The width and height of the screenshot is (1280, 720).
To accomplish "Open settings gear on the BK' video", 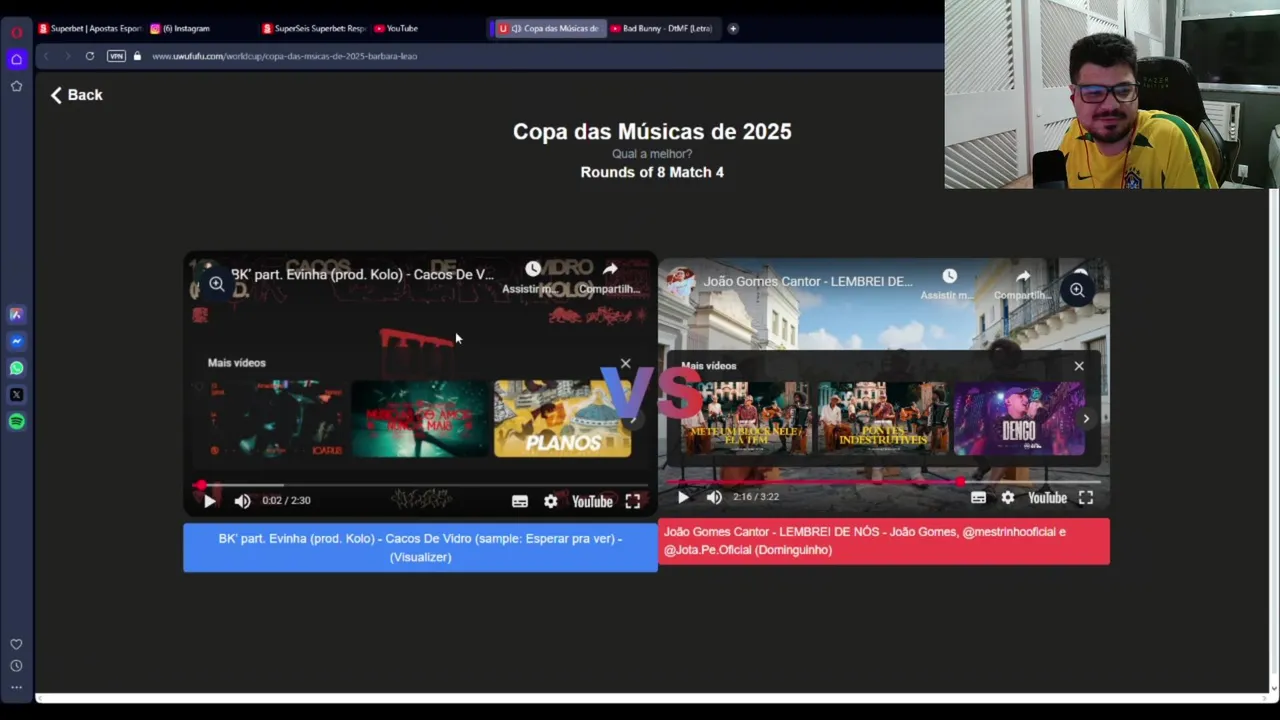I will click(x=551, y=501).
